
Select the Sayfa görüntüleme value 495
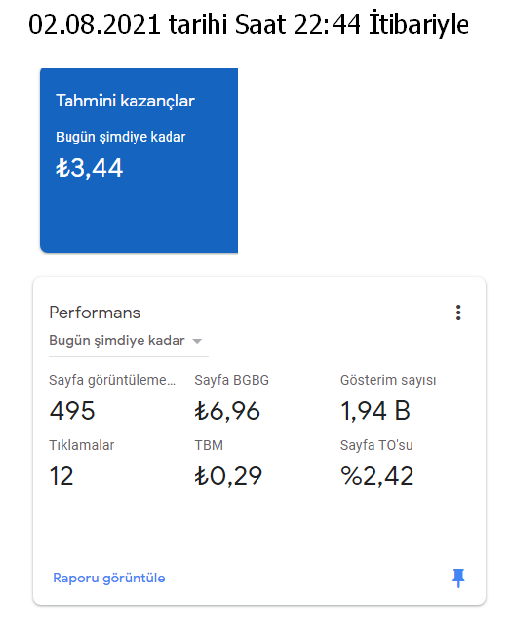tap(72, 411)
